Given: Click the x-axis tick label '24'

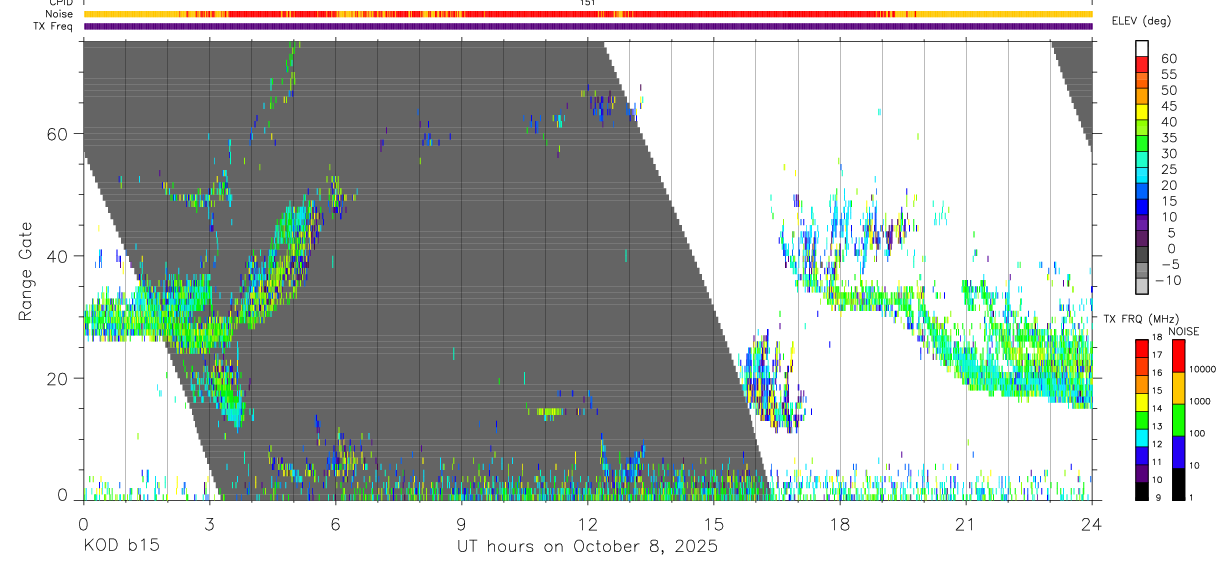Looking at the screenshot, I should (1092, 524).
